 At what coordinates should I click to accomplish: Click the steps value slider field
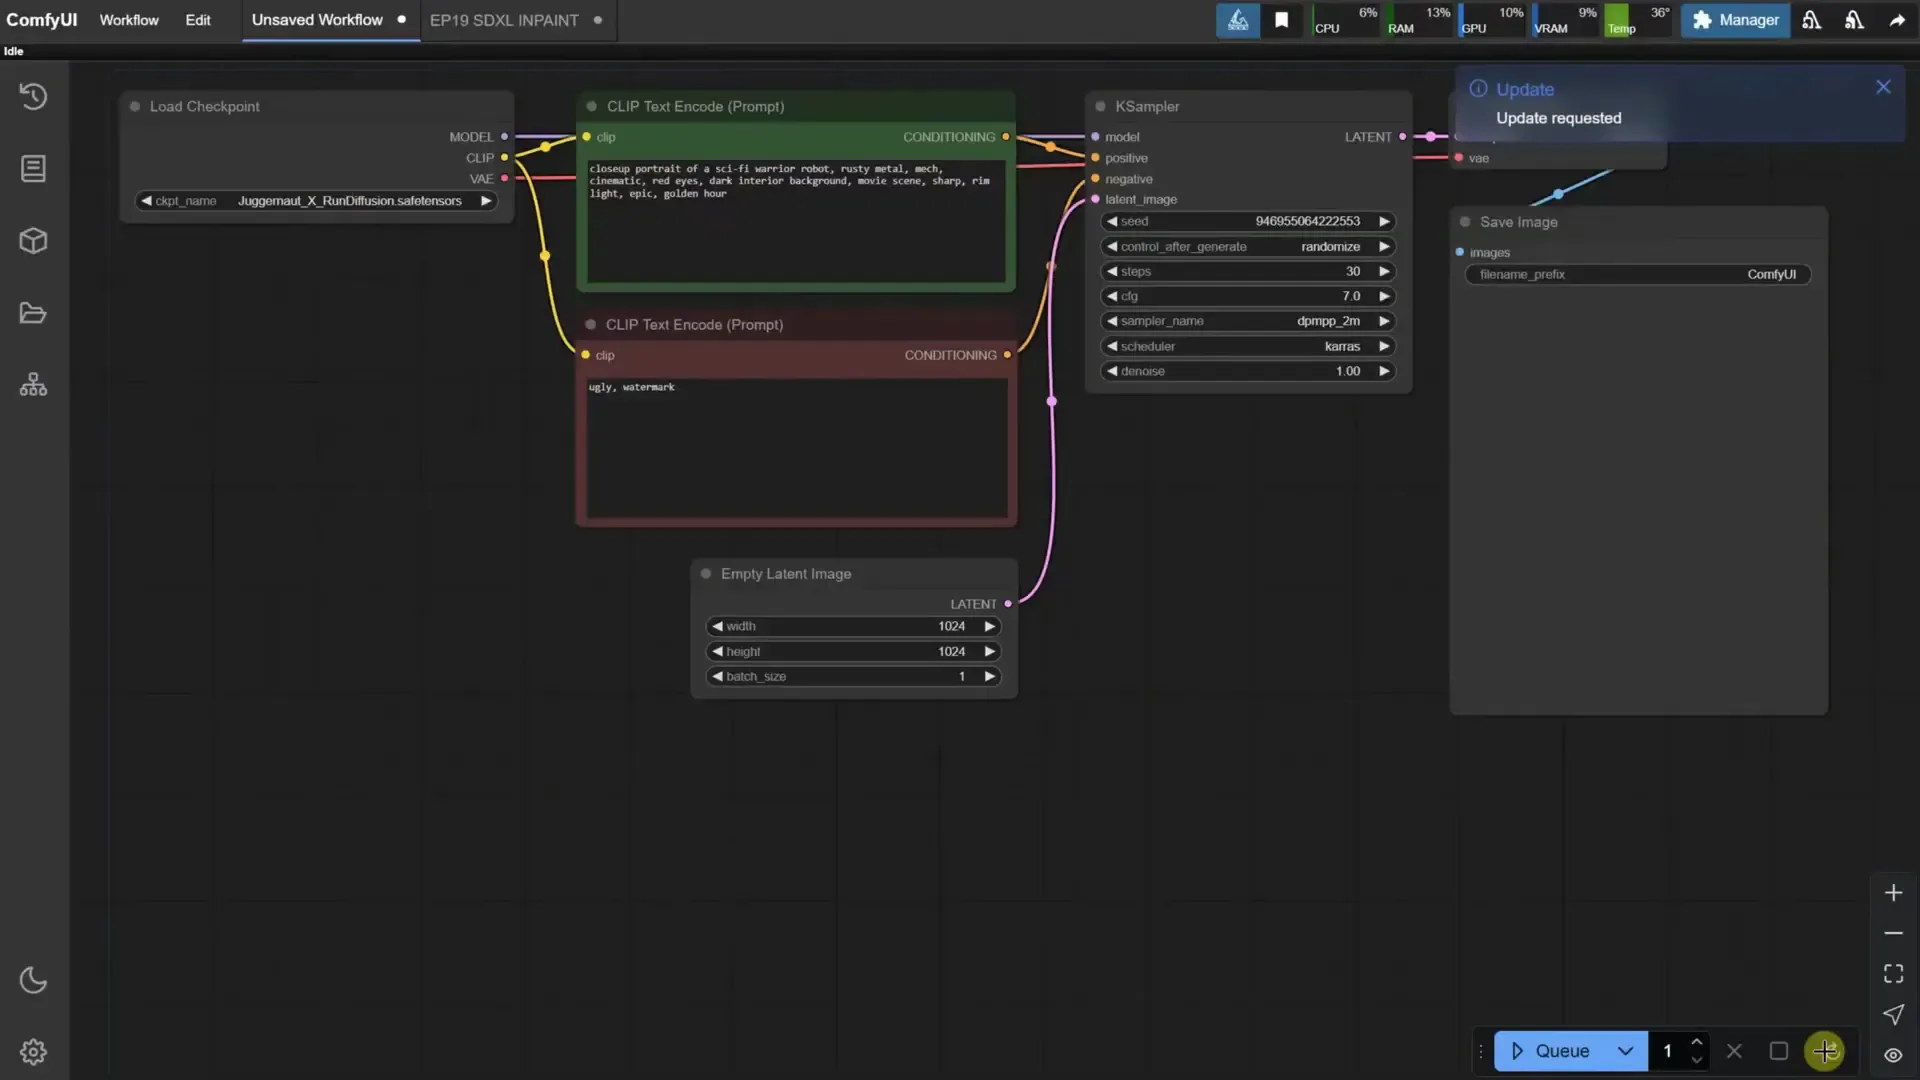pyautogui.click(x=1247, y=271)
